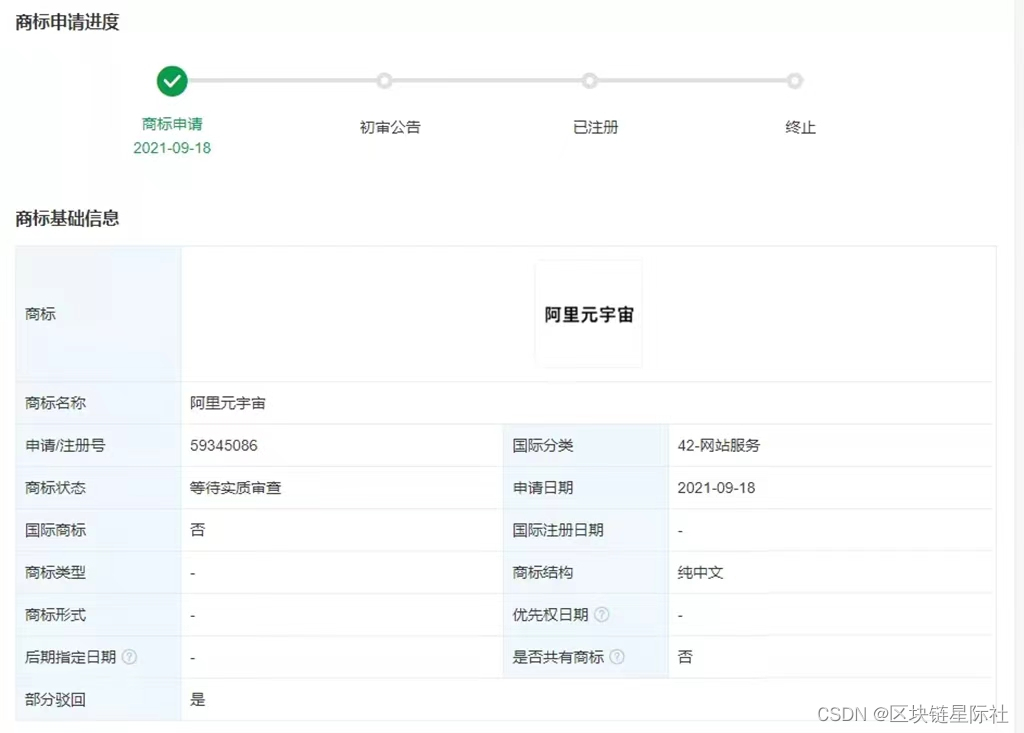Select the status 等待实质审查
The image size is (1024, 733).
click(235, 487)
